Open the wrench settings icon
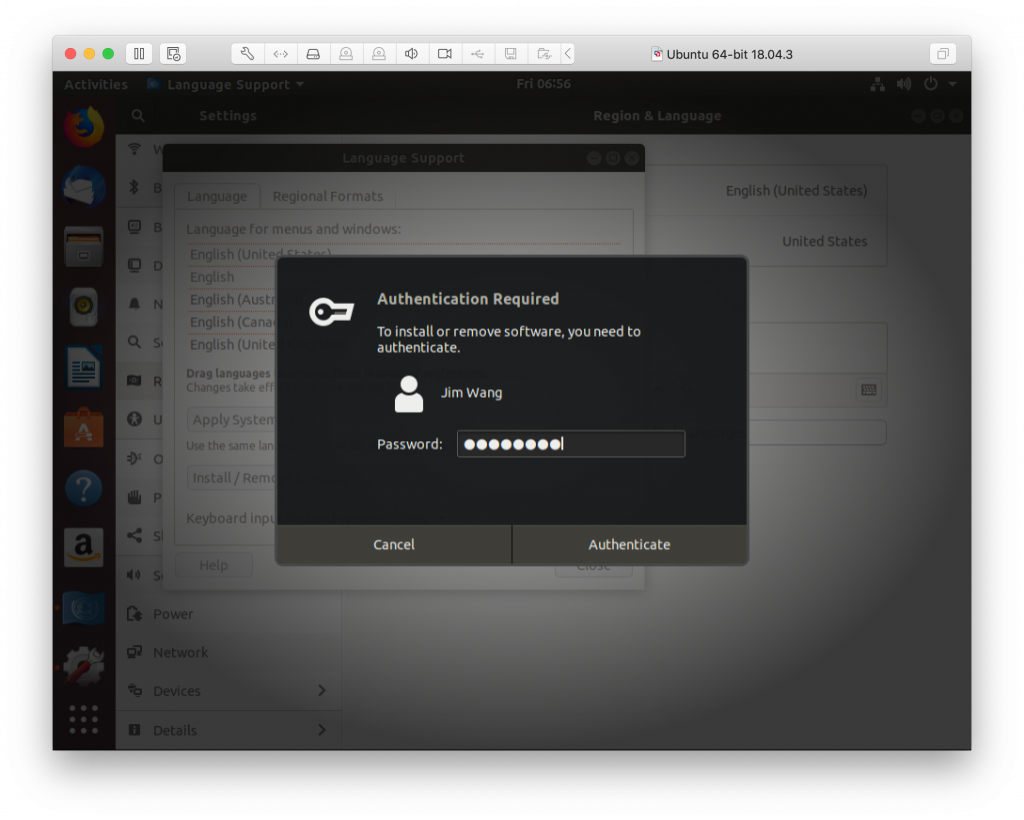 pos(248,54)
